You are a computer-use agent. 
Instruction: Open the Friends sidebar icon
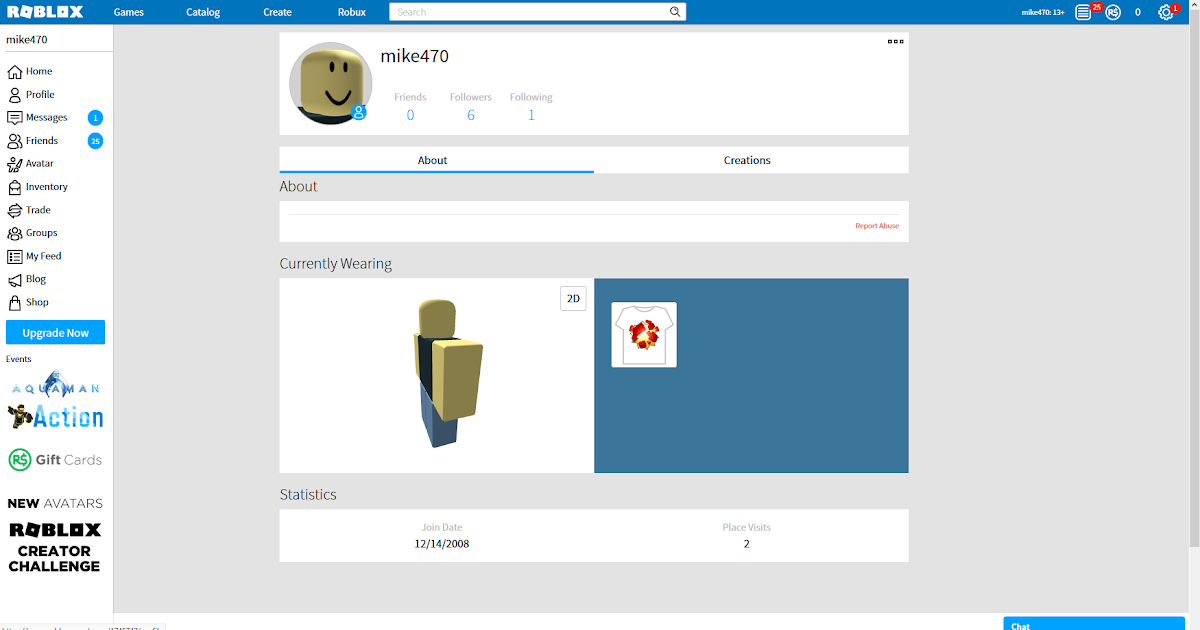pos(14,141)
